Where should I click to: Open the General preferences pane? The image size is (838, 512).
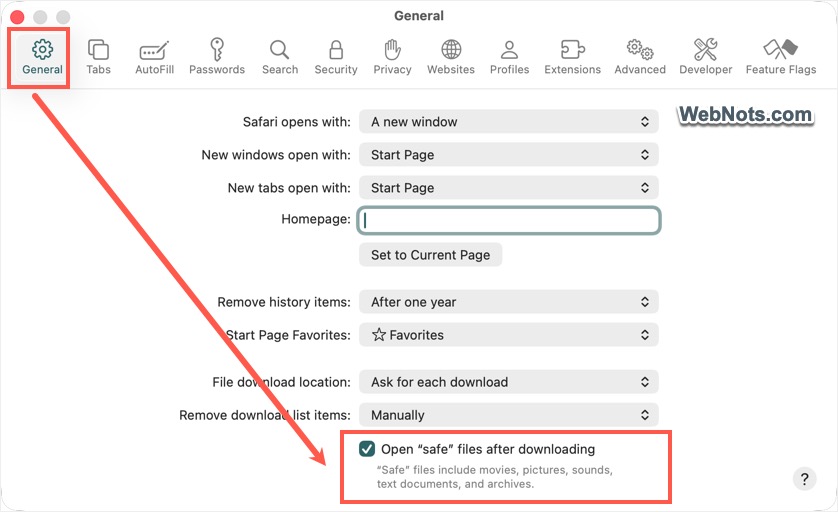pyautogui.click(x=42, y=57)
